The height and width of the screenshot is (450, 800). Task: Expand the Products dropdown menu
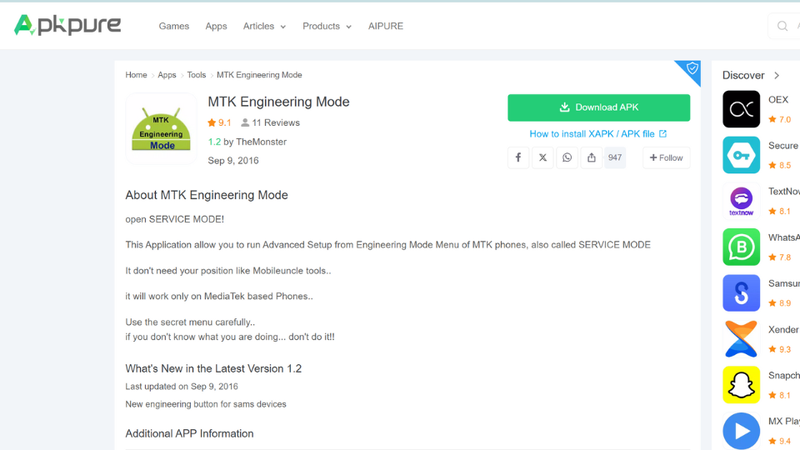tap(327, 26)
